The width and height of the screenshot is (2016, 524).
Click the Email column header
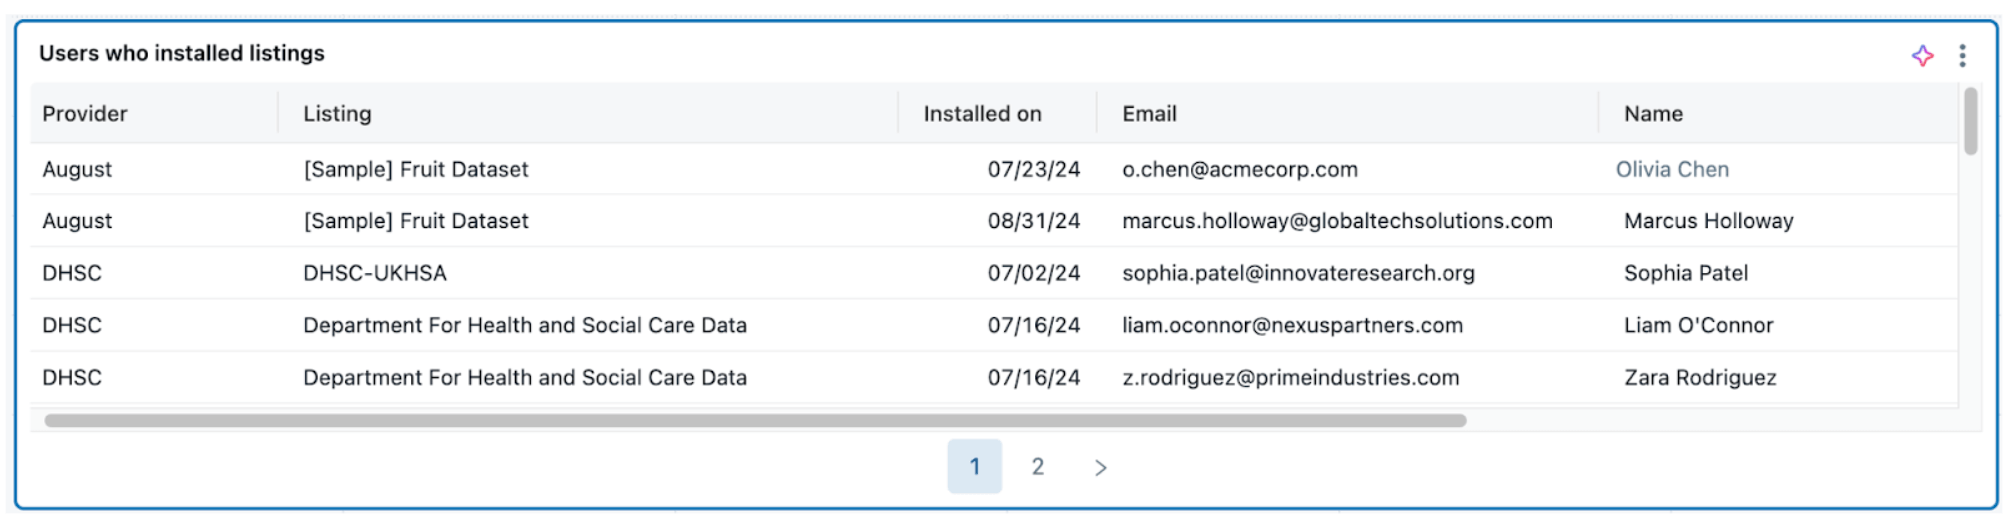1149,114
